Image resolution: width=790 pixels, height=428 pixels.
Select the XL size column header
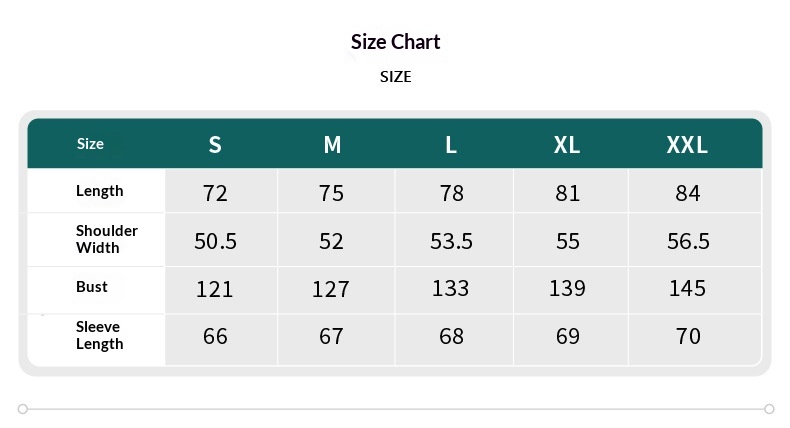point(567,145)
